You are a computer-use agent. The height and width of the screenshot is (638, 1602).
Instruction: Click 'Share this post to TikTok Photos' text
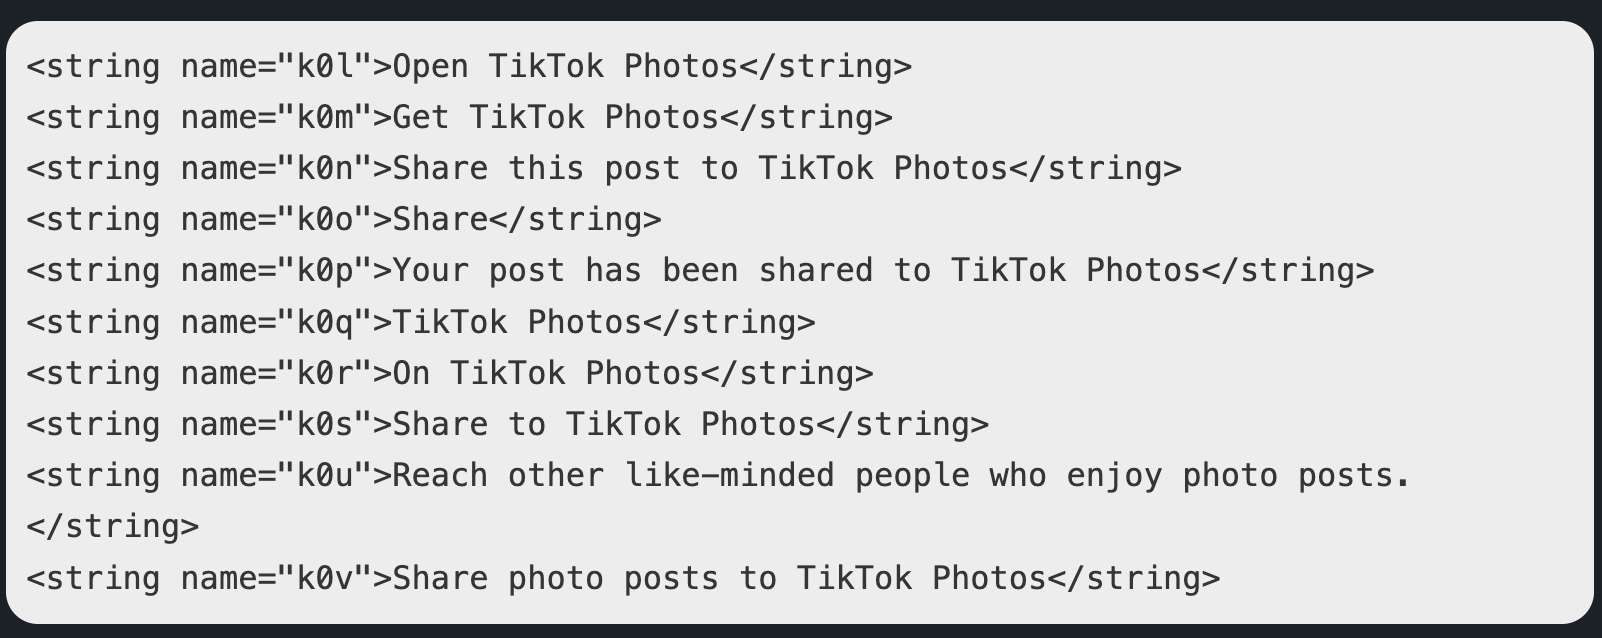point(700,169)
